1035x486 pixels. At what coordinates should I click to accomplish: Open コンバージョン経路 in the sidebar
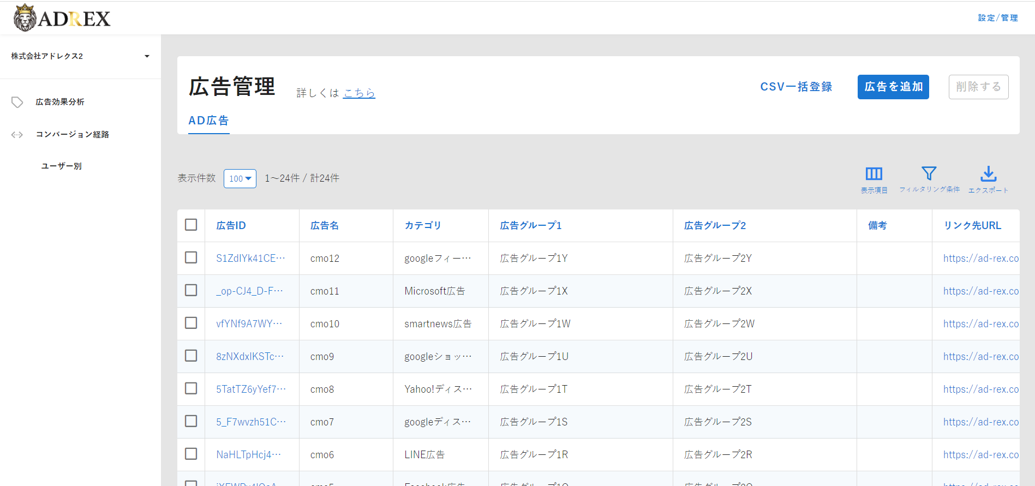tap(73, 135)
